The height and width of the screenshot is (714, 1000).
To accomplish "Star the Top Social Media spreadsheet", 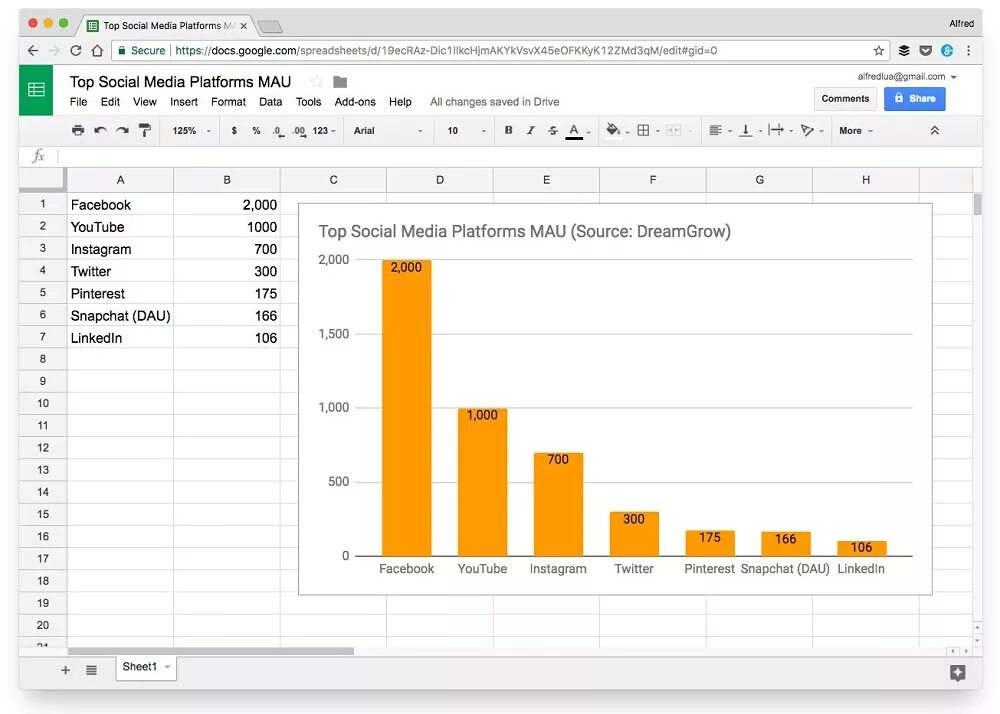I will [x=316, y=82].
